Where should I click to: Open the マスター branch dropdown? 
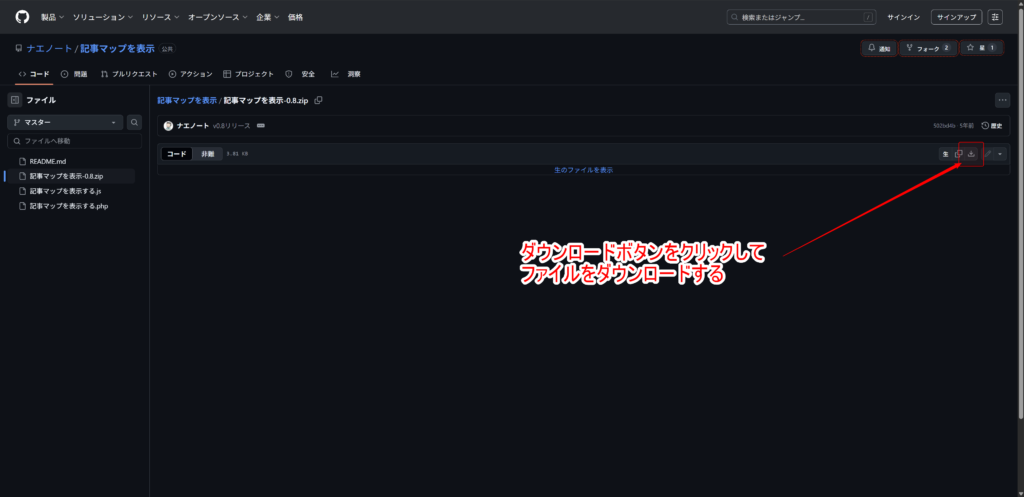pos(65,122)
